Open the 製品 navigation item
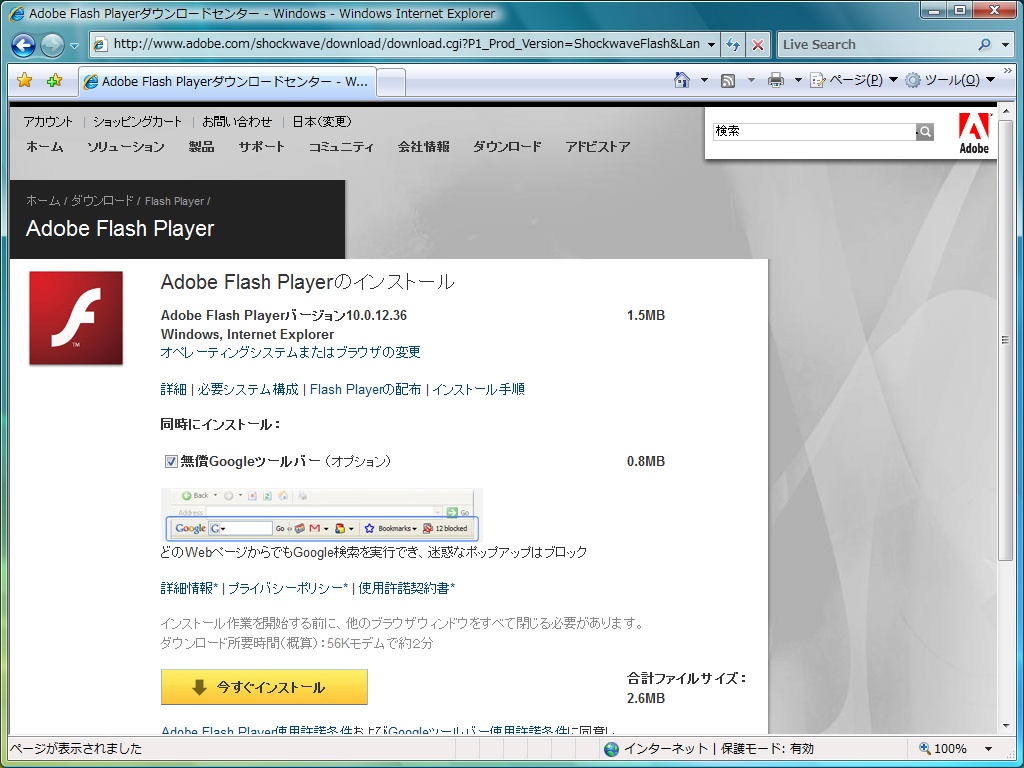1024x768 pixels. point(201,147)
